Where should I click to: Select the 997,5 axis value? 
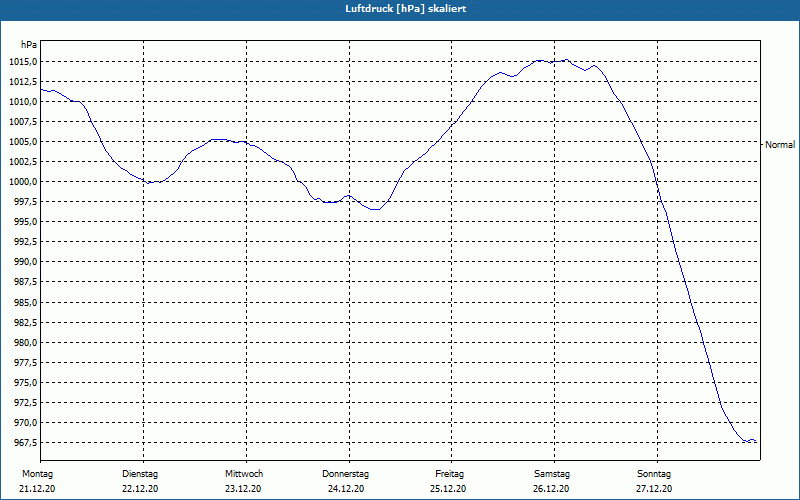click(25, 202)
